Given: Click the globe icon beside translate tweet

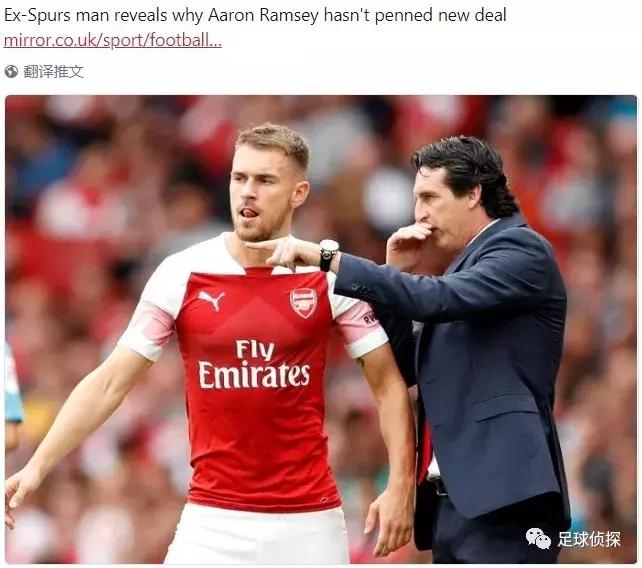Looking at the screenshot, I should (12, 72).
